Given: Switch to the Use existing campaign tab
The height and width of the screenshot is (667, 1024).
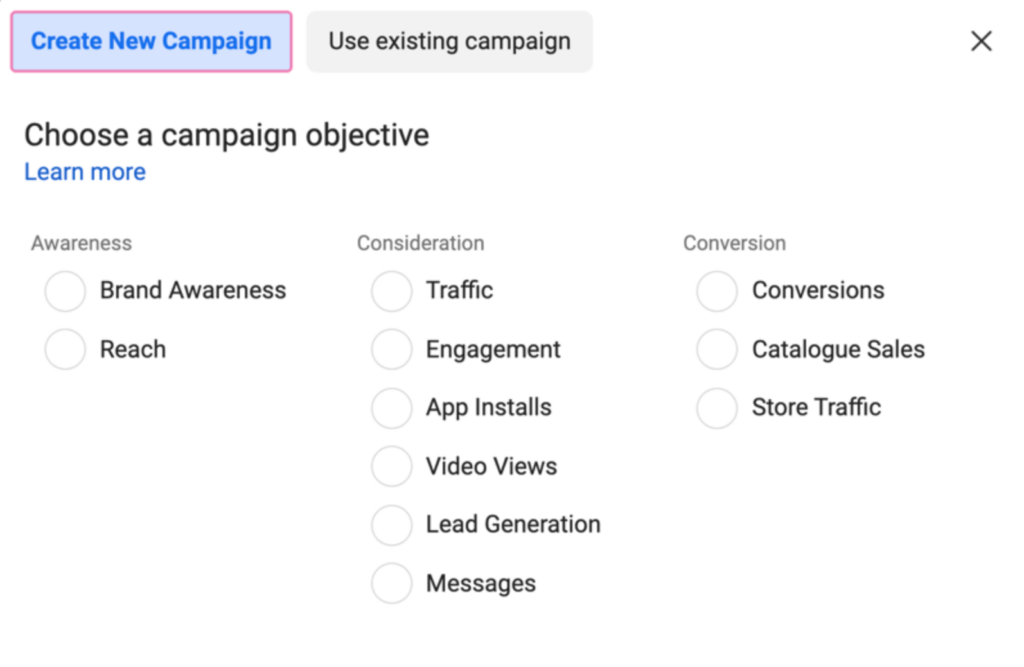Looking at the screenshot, I should point(448,41).
